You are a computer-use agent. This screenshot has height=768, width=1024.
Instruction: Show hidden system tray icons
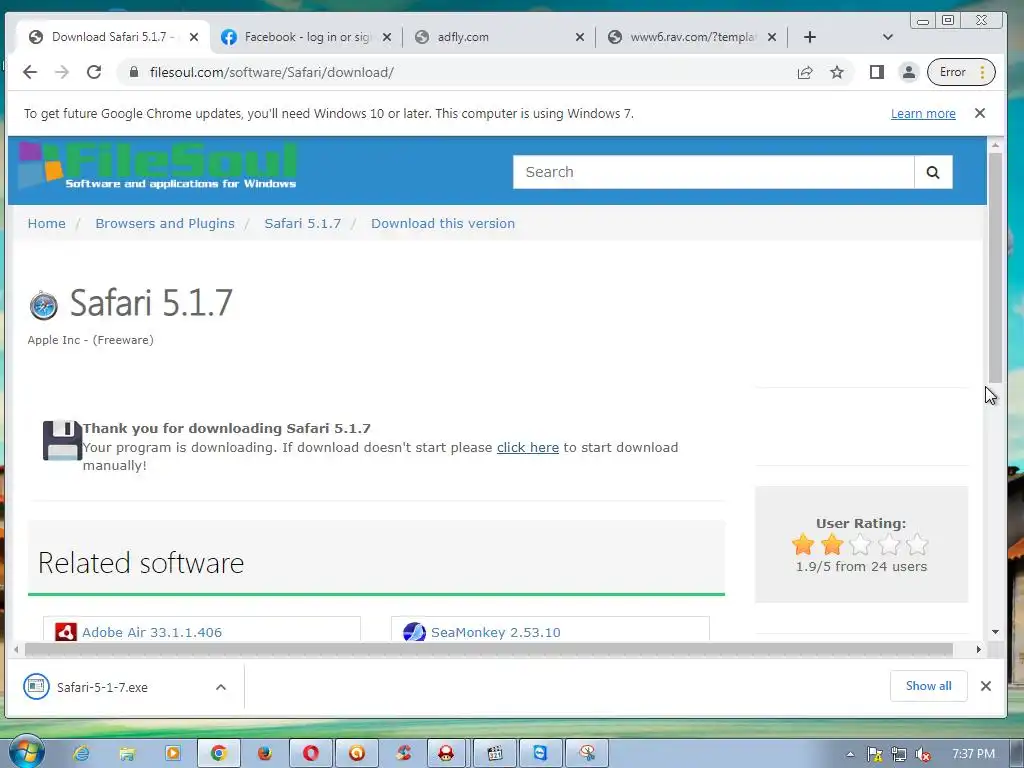tap(850, 754)
